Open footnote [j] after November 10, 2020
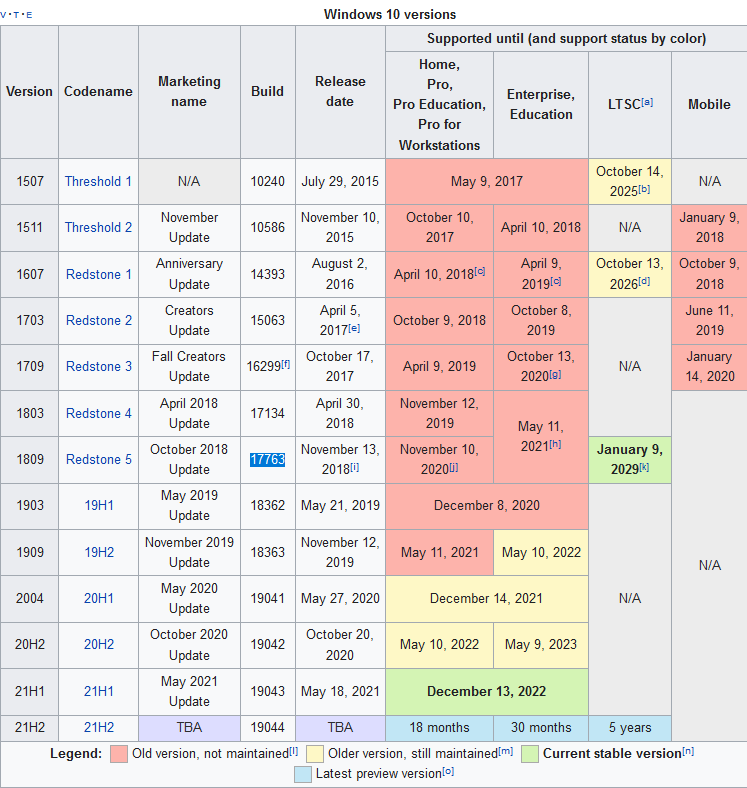Viewport: 747px width, 788px height. pos(453,467)
